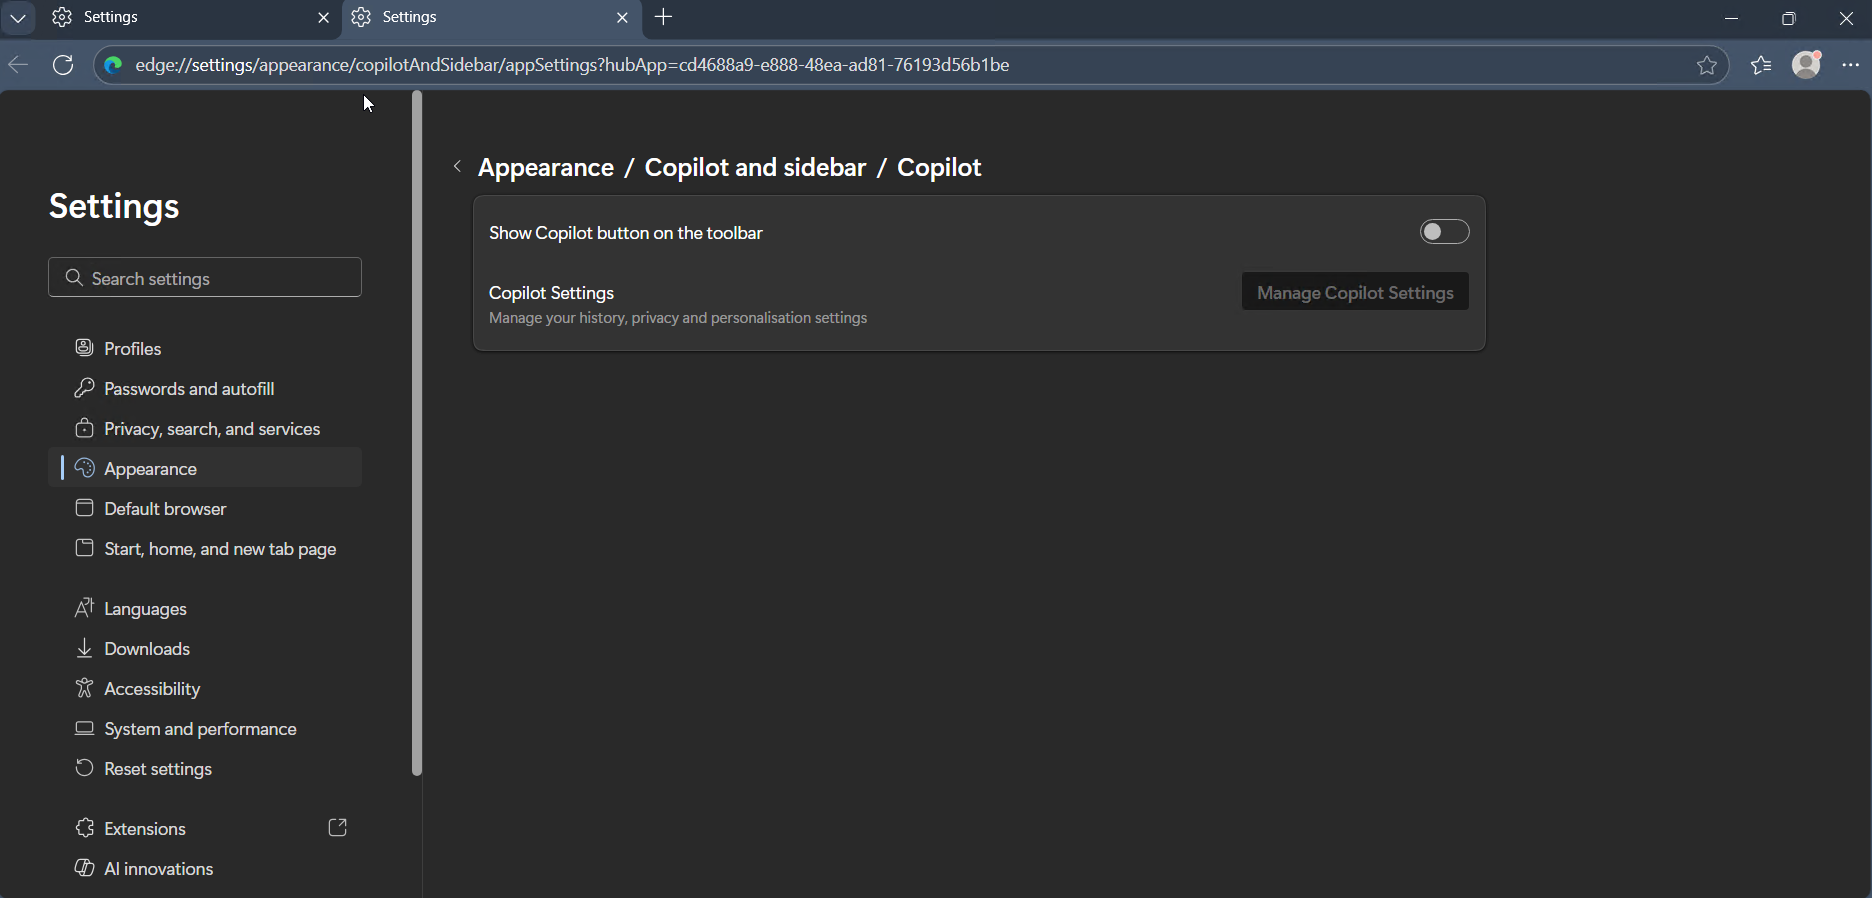Viewport: 1872px width, 898px height.
Task: Close the second Settings tab
Action: [622, 18]
